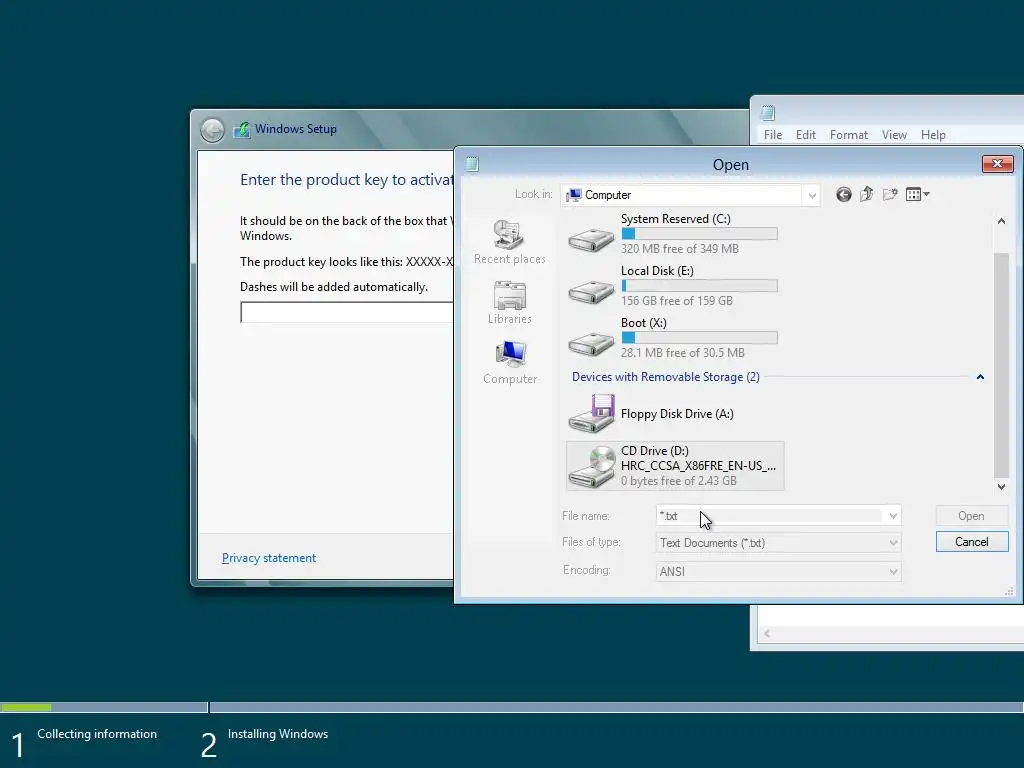Collapse Devices with Removable Storage group
Screen dimensions: 1024x768
click(980, 377)
